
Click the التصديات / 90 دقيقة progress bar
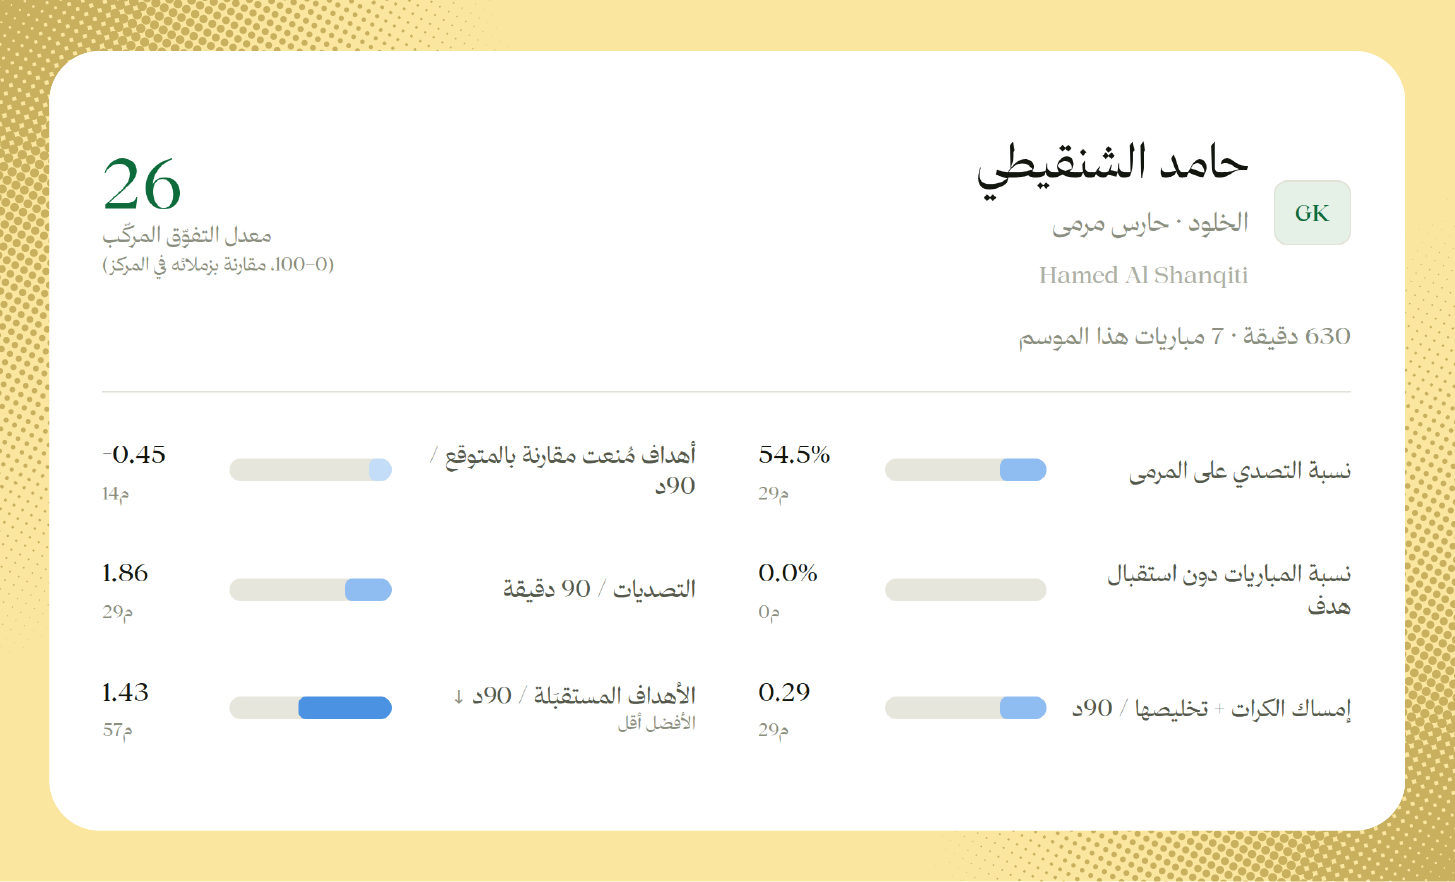[311, 590]
